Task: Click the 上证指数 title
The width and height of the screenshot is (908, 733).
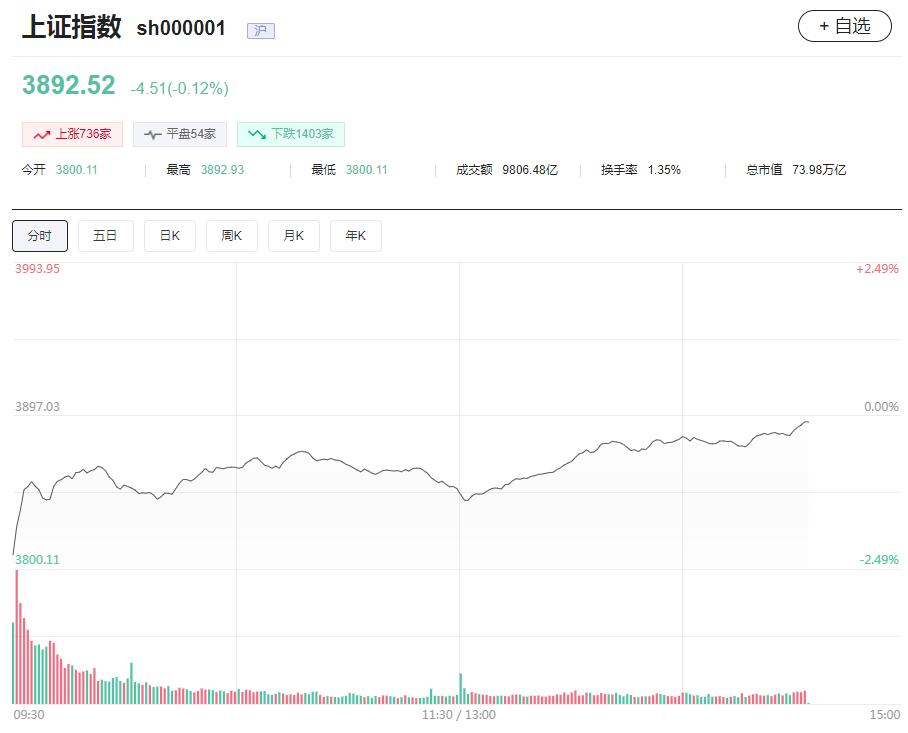Action: click(x=71, y=27)
